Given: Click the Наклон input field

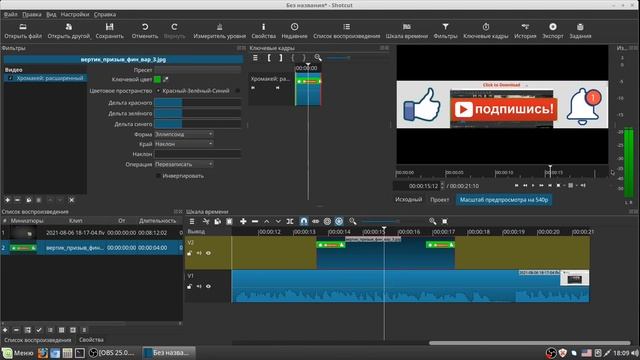Looking at the screenshot, I should click(x=198, y=154).
